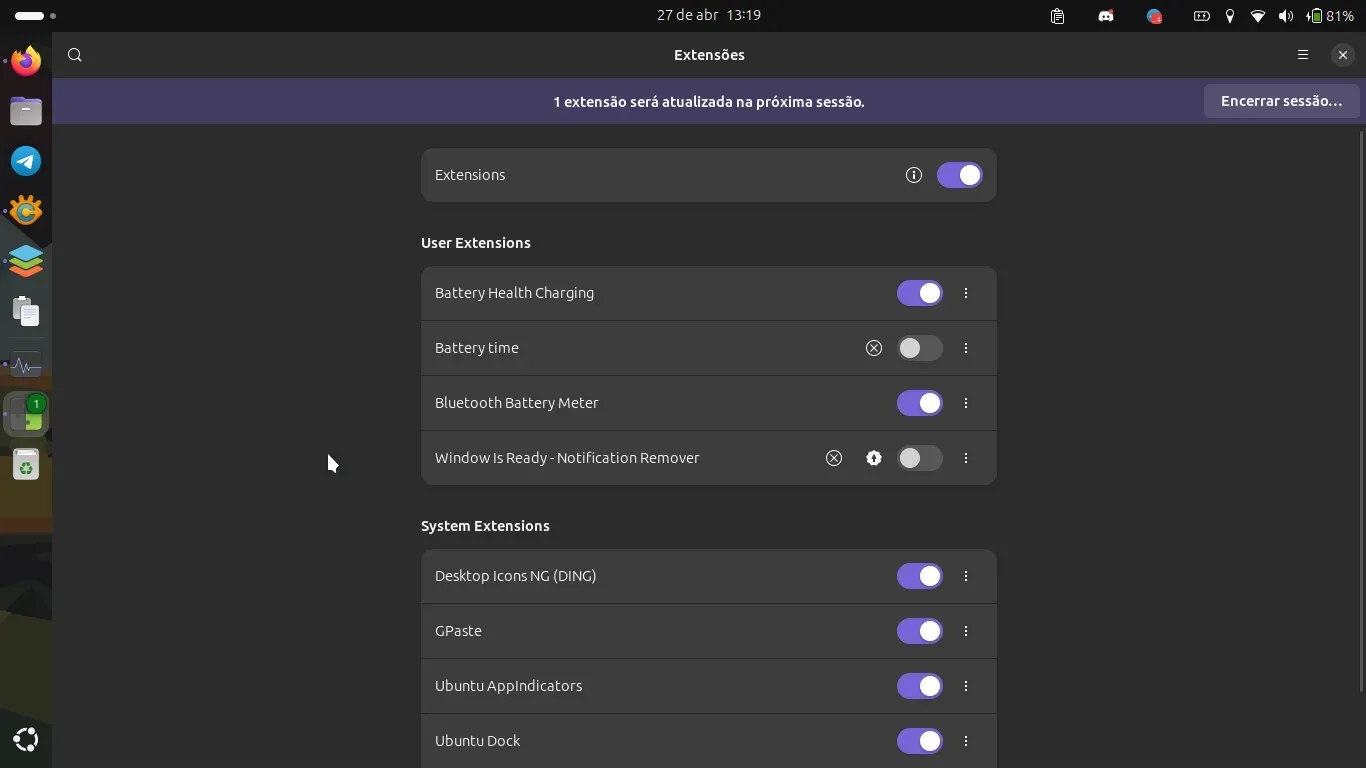Click the error icon next to Battery time
1366x768 pixels.
873,348
